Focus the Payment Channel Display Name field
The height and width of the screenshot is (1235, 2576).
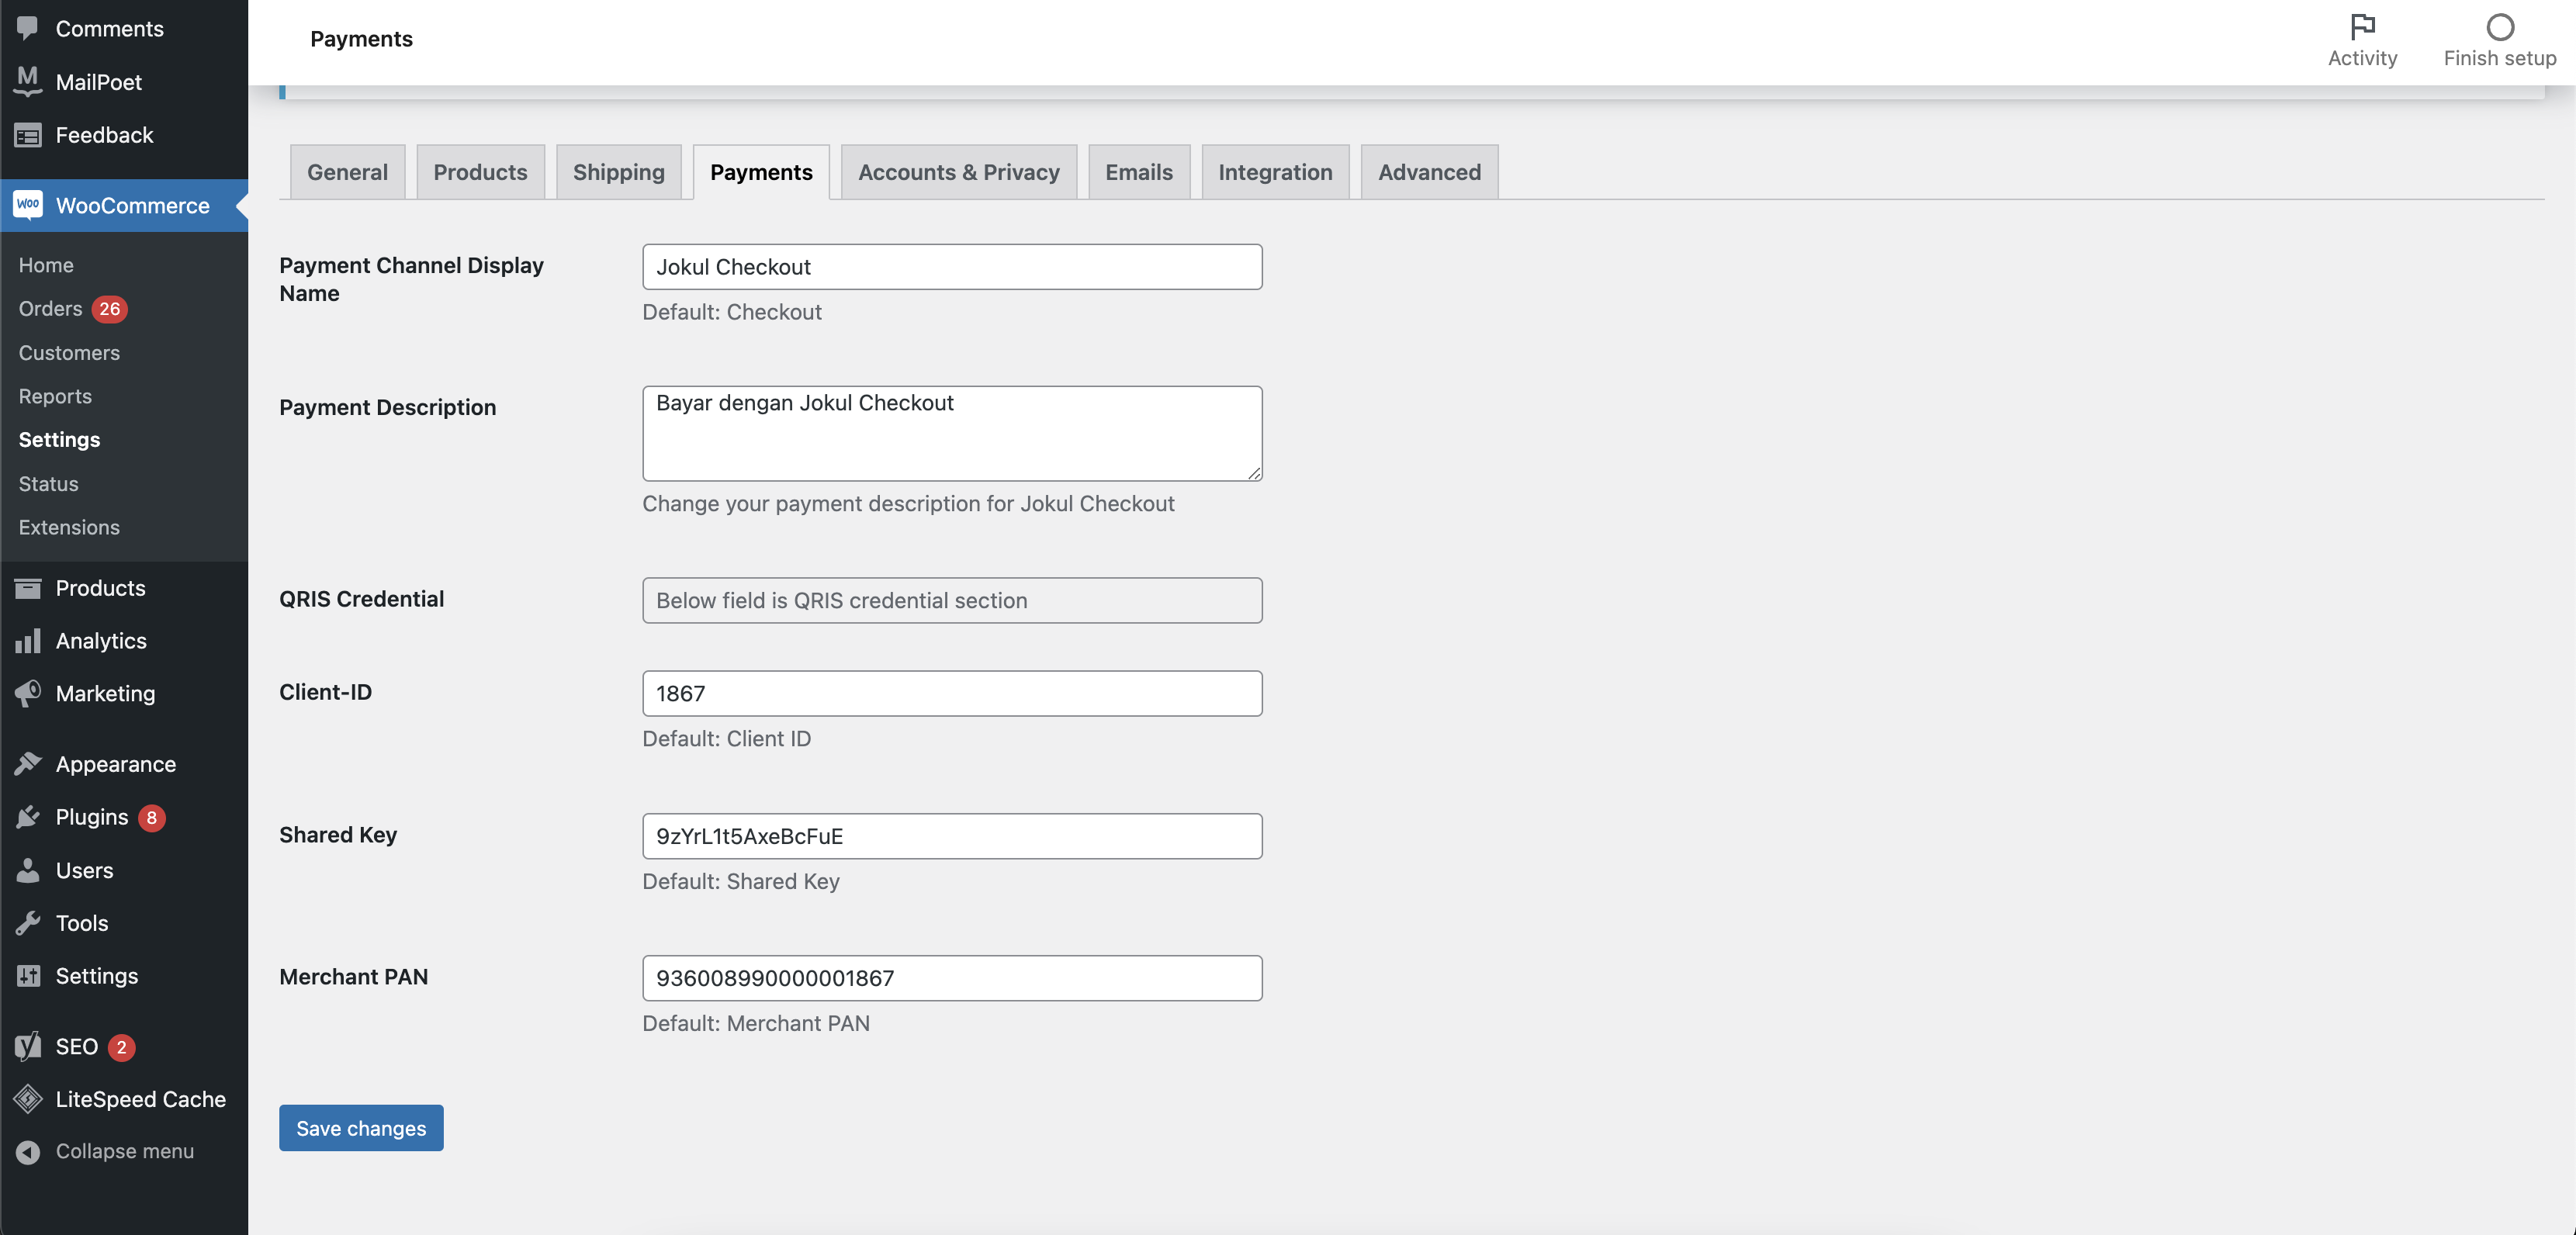click(952, 266)
